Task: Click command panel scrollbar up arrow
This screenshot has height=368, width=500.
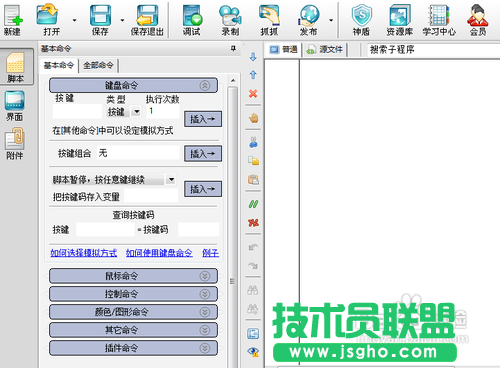Action: click(233, 80)
